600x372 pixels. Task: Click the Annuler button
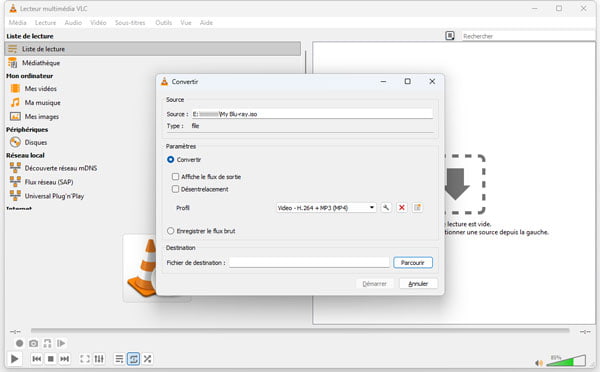[x=418, y=284]
